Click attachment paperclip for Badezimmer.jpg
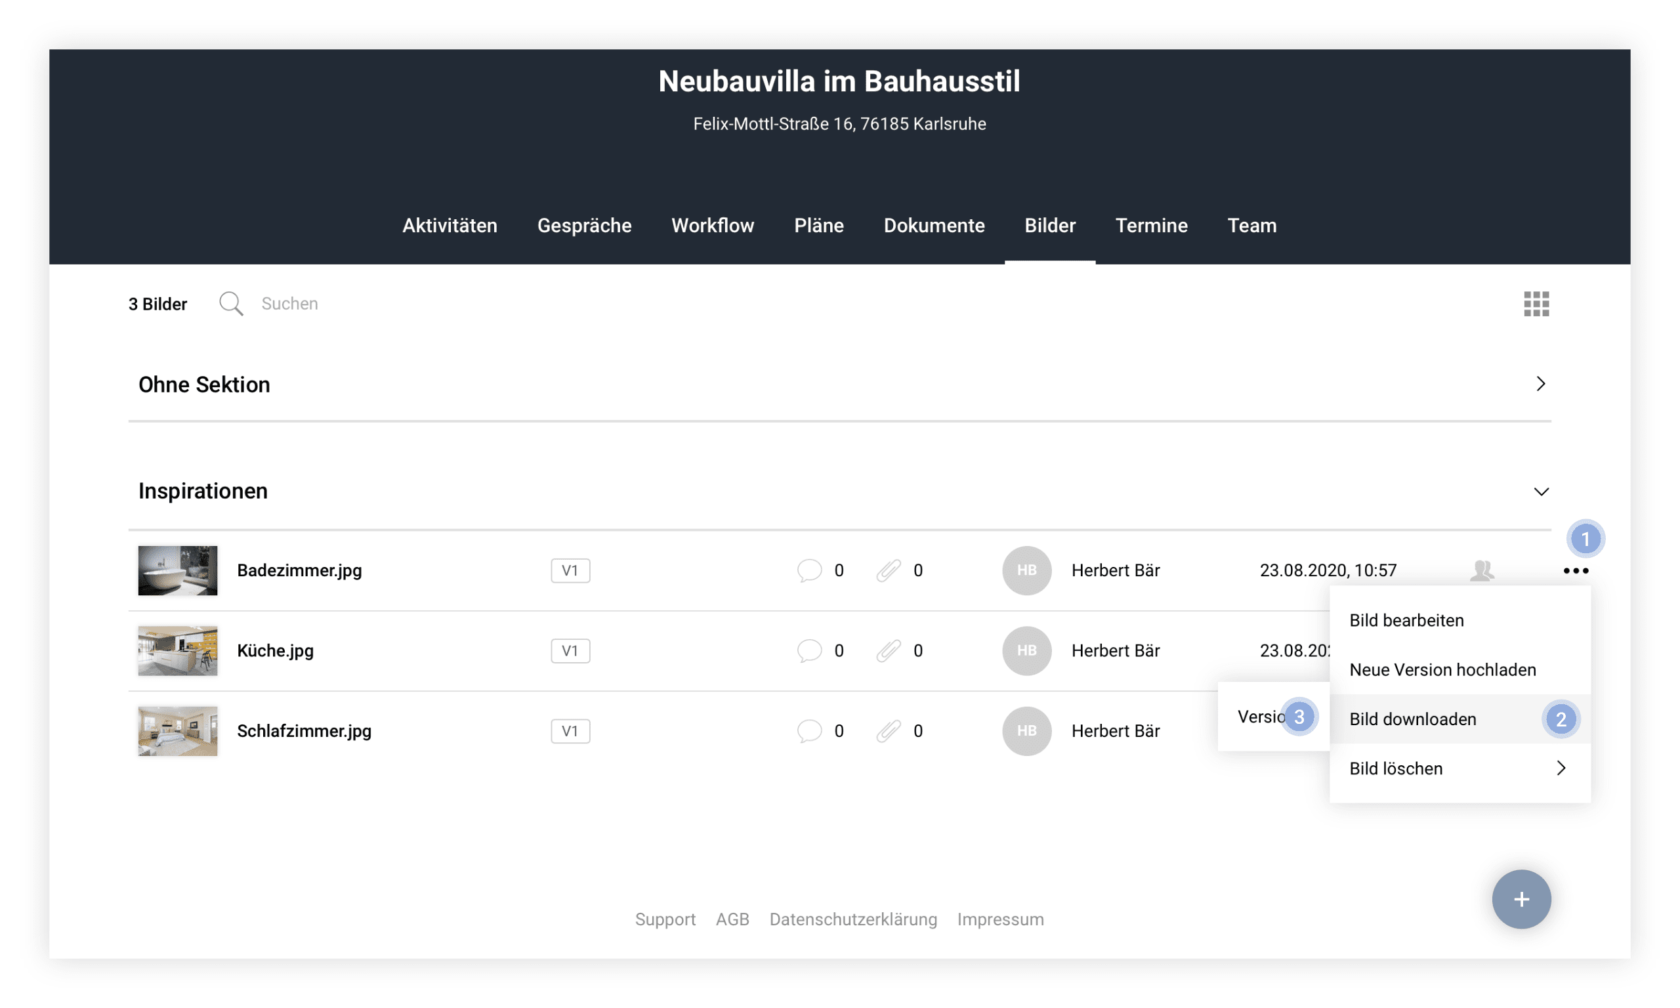Screen dimensions: 1680x1008 pos(888,570)
